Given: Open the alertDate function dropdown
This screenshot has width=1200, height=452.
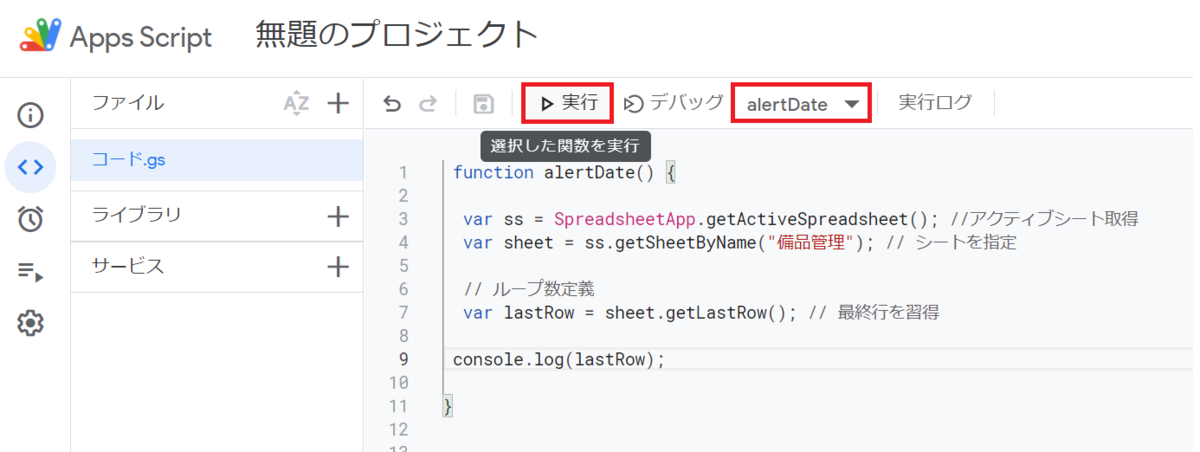Looking at the screenshot, I should [802, 103].
